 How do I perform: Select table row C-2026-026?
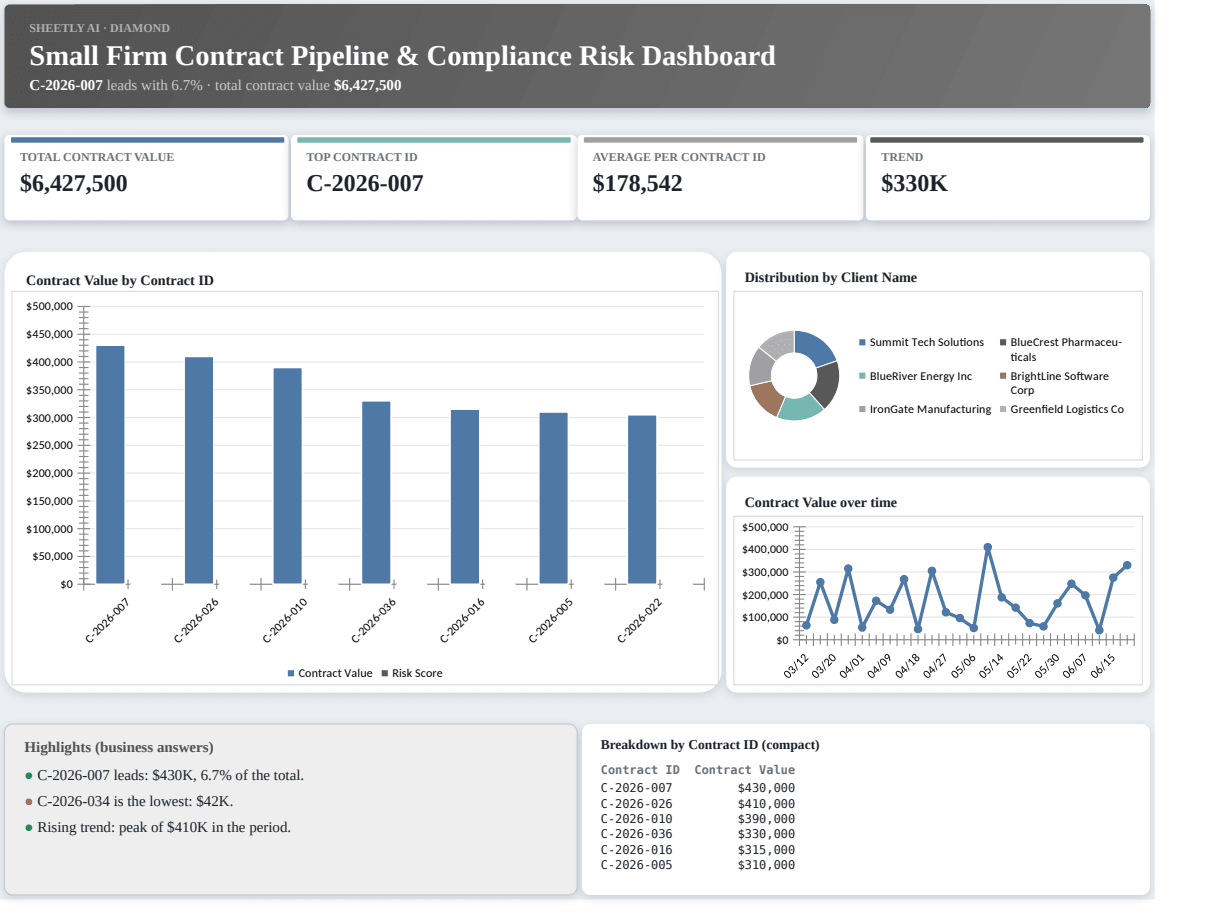tap(698, 803)
